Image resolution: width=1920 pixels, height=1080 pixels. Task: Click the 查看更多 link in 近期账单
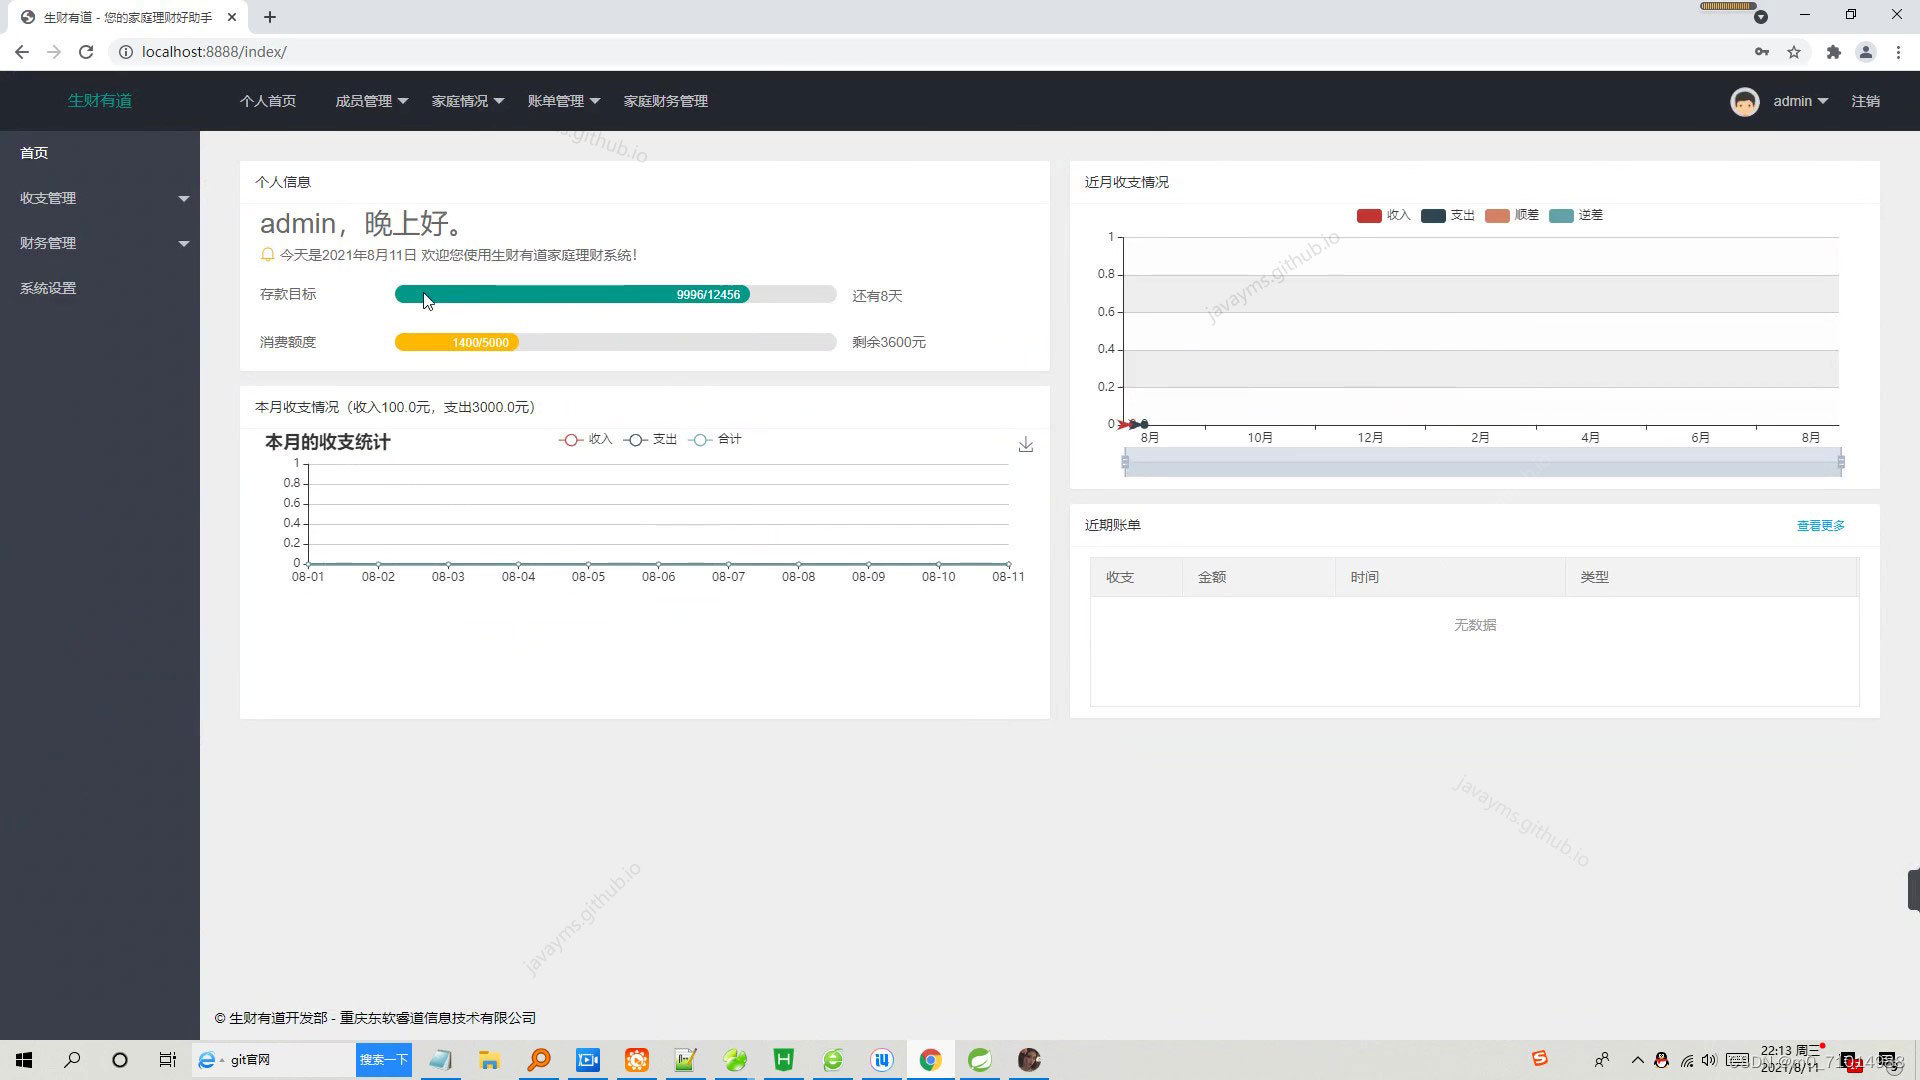point(1819,524)
